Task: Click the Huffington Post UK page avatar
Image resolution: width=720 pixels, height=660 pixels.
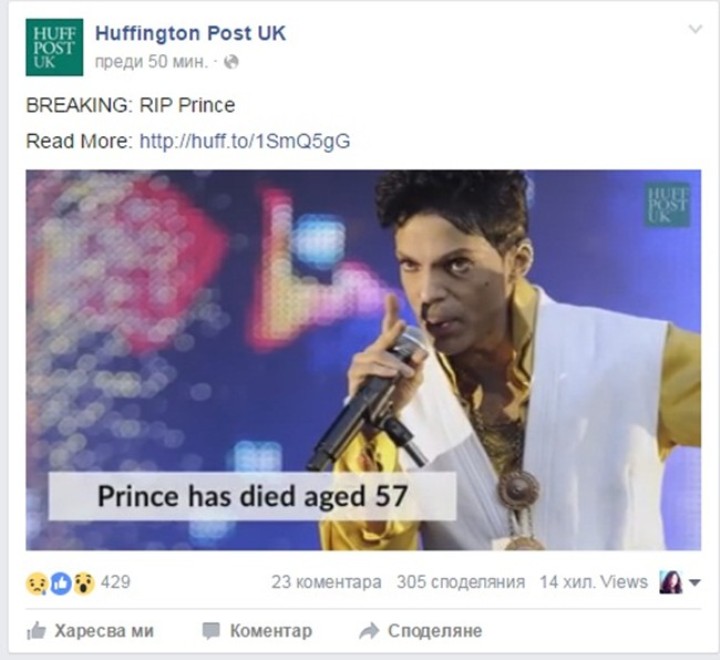Action: (54, 47)
